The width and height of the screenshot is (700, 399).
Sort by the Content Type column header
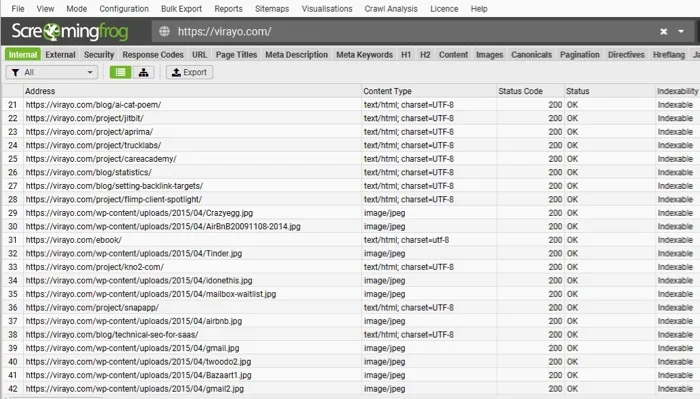pos(429,91)
